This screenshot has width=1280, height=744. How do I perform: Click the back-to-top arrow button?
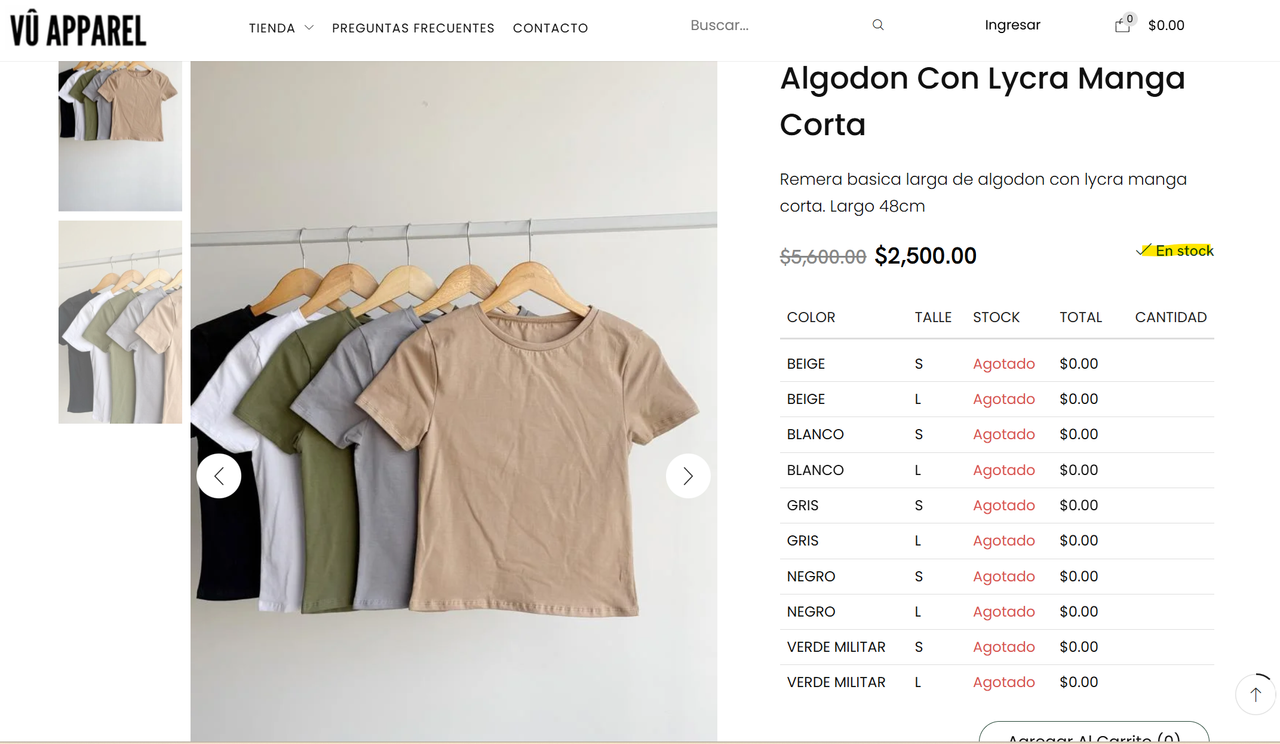(x=1256, y=694)
